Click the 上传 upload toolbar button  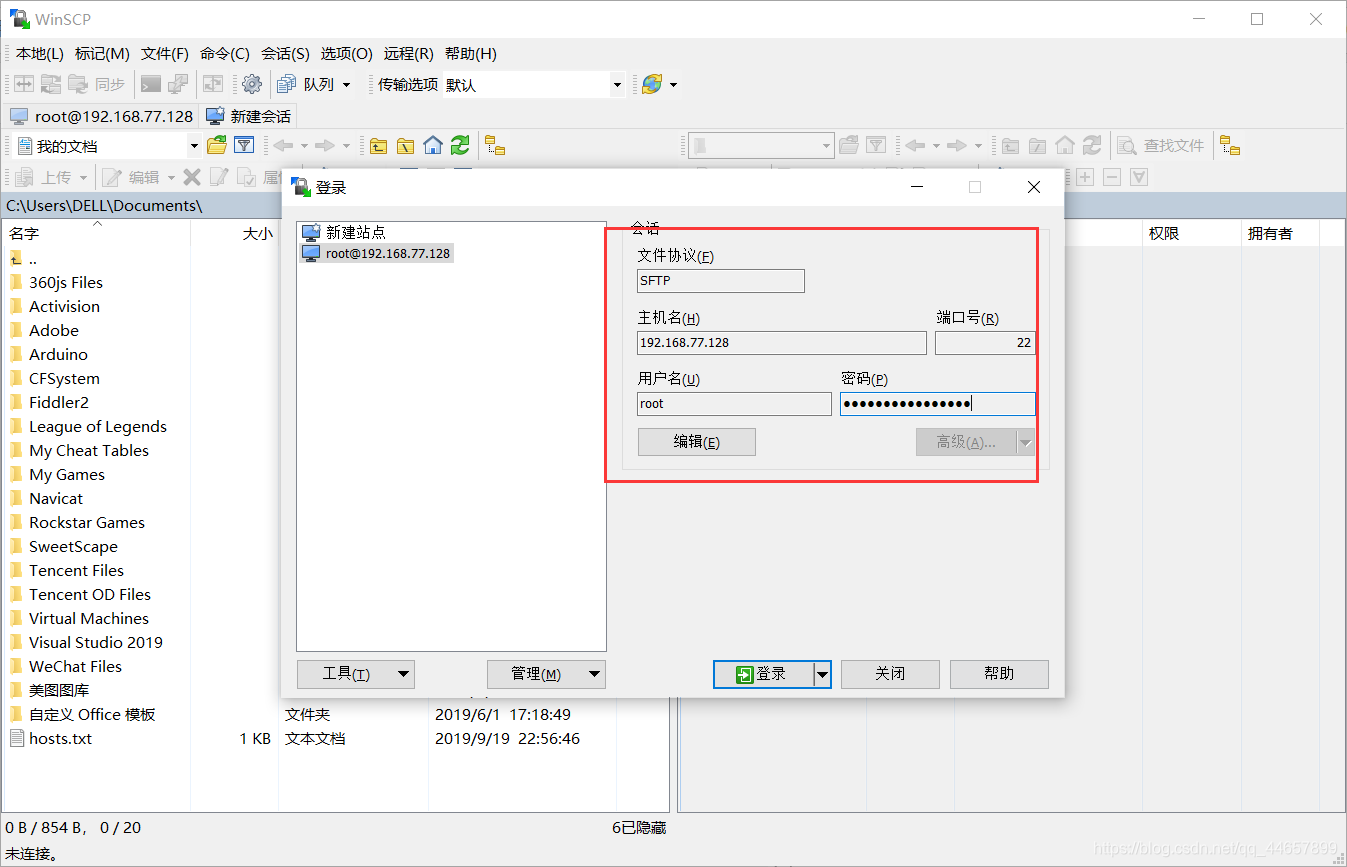pyautogui.click(x=44, y=177)
